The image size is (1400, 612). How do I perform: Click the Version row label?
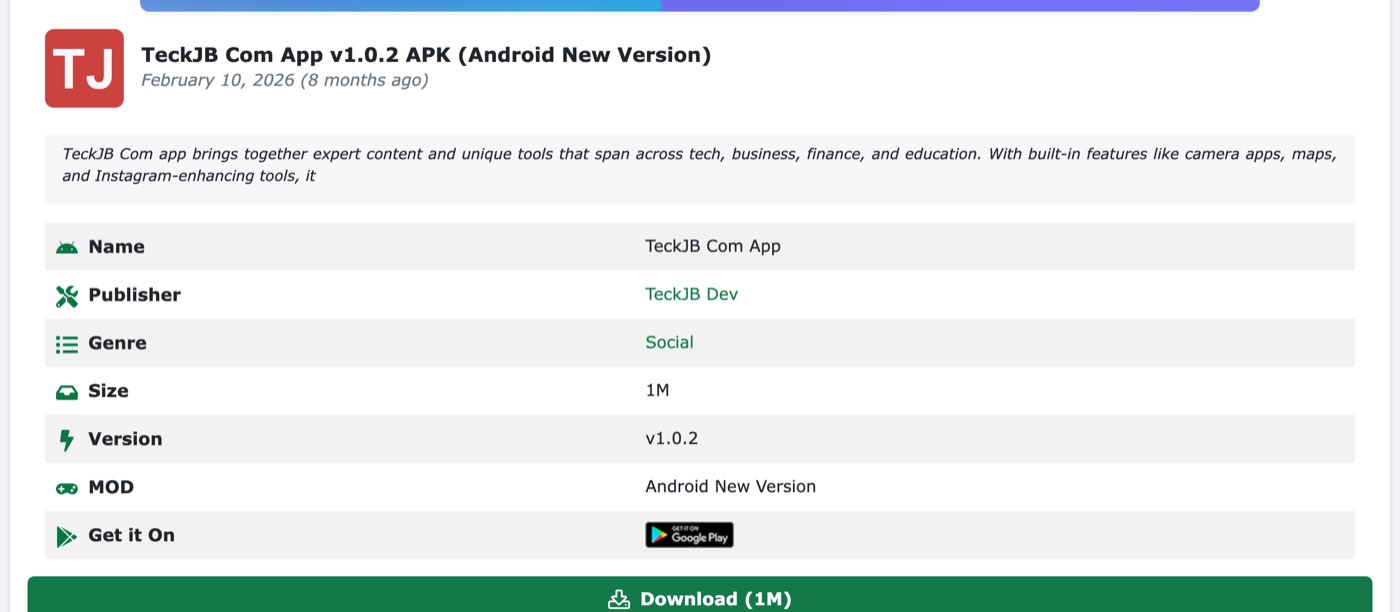(x=125, y=439)
